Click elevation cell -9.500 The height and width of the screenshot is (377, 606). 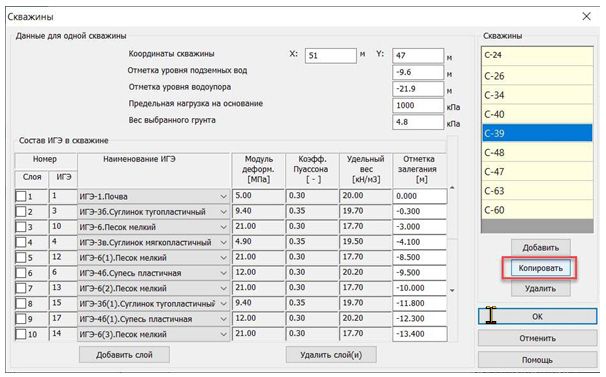coord(420,273)
